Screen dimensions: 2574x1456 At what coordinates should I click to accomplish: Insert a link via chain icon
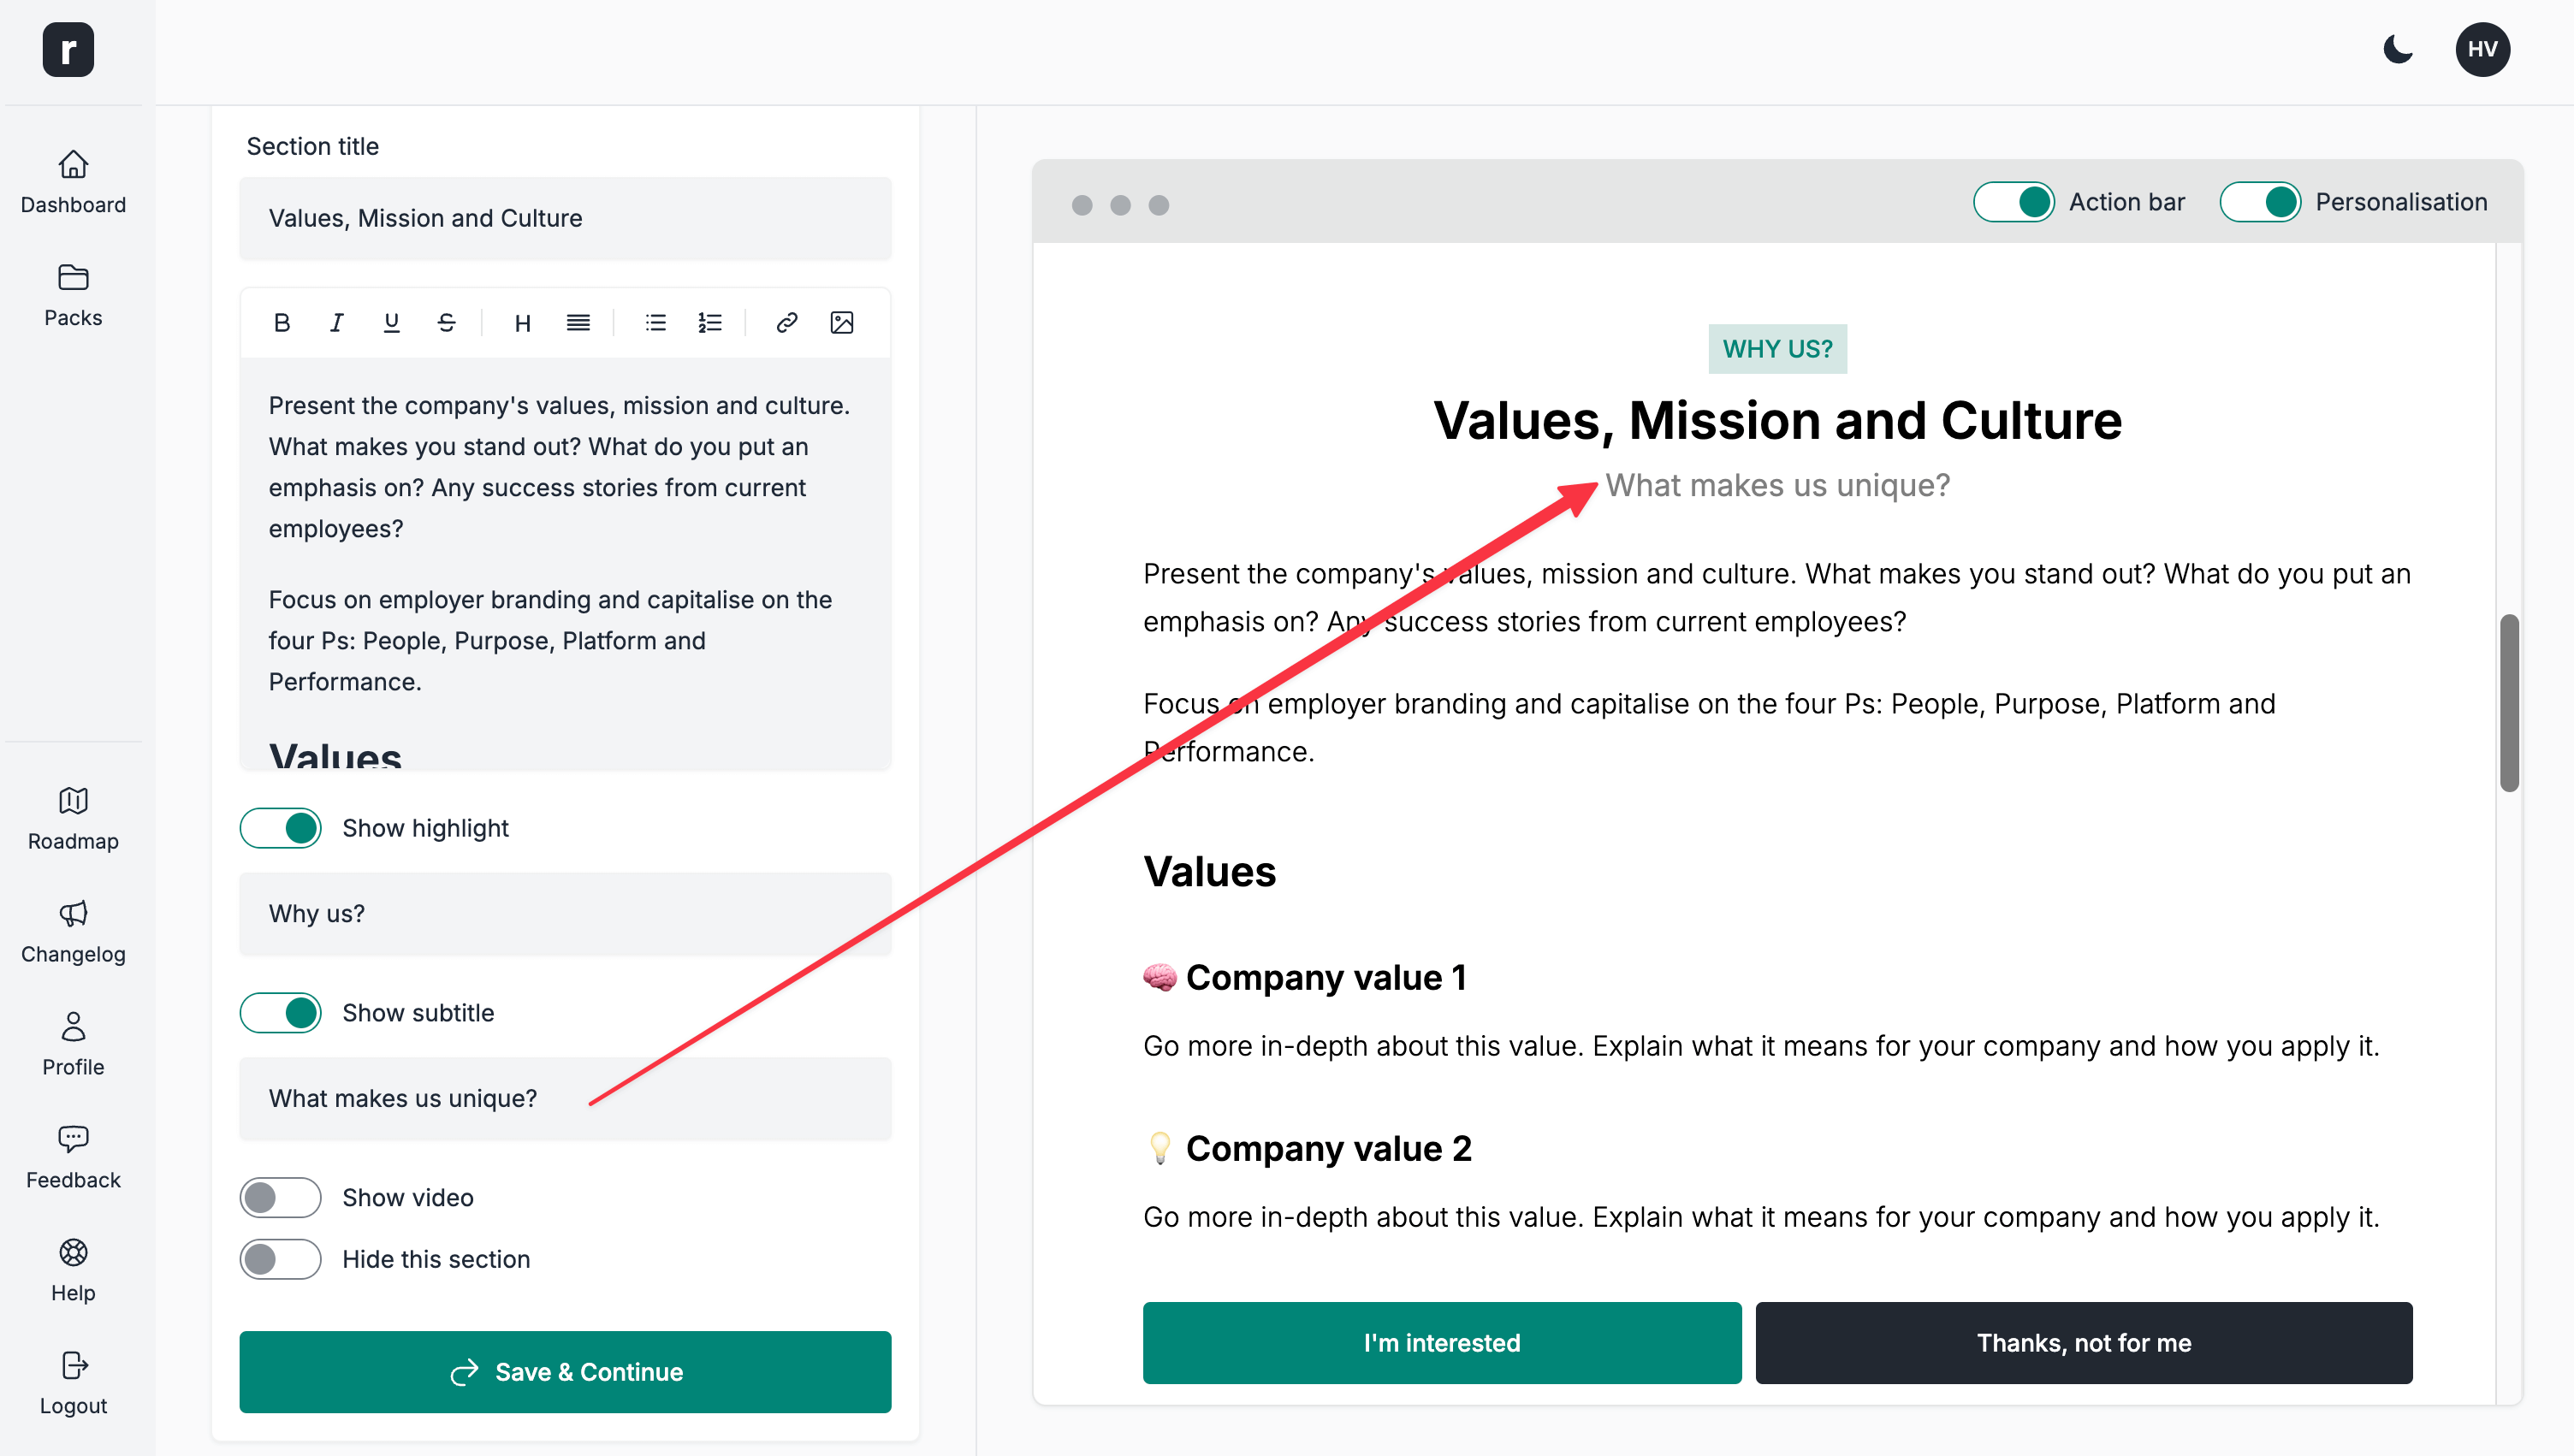coord(786,322)
